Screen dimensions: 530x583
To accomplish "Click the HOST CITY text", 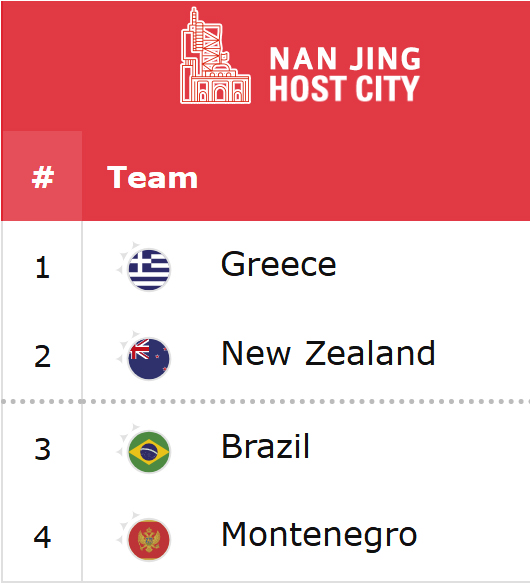I will pos(344,88).
